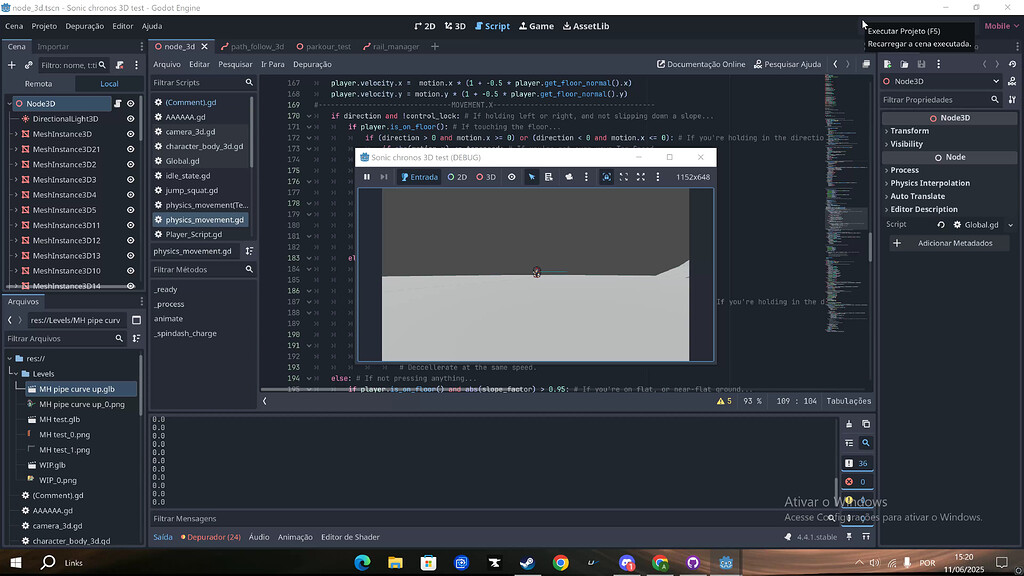Open the Projeto menu

click(44, 26)
